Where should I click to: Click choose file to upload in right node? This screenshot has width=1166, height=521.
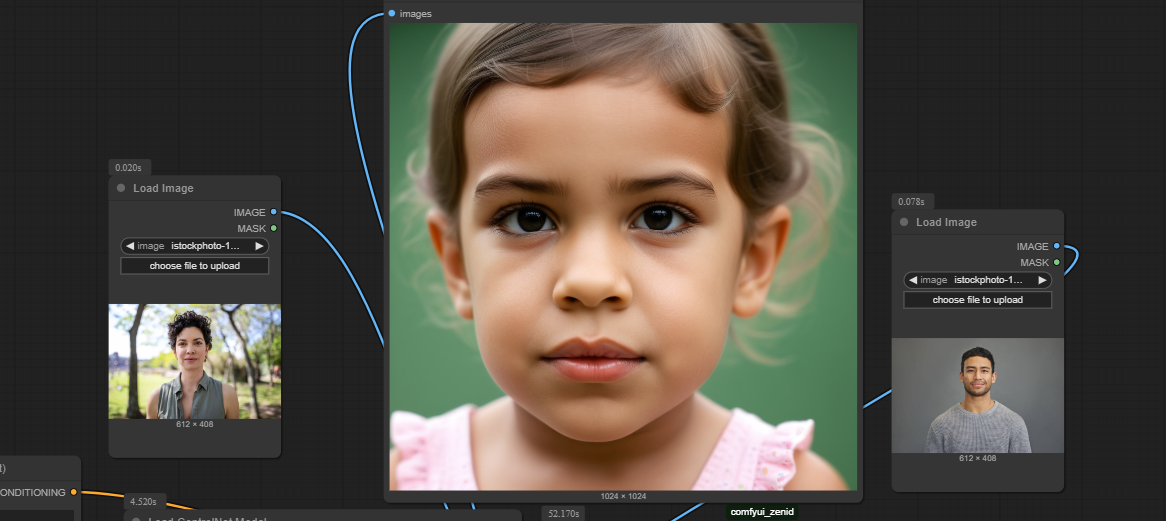[978, 300]
